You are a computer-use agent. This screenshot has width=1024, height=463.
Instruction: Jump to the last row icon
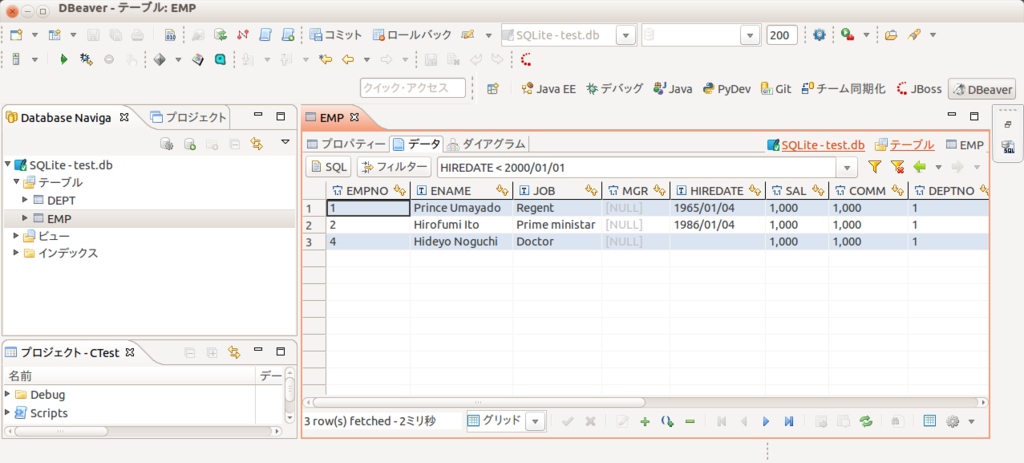(789, 421)
